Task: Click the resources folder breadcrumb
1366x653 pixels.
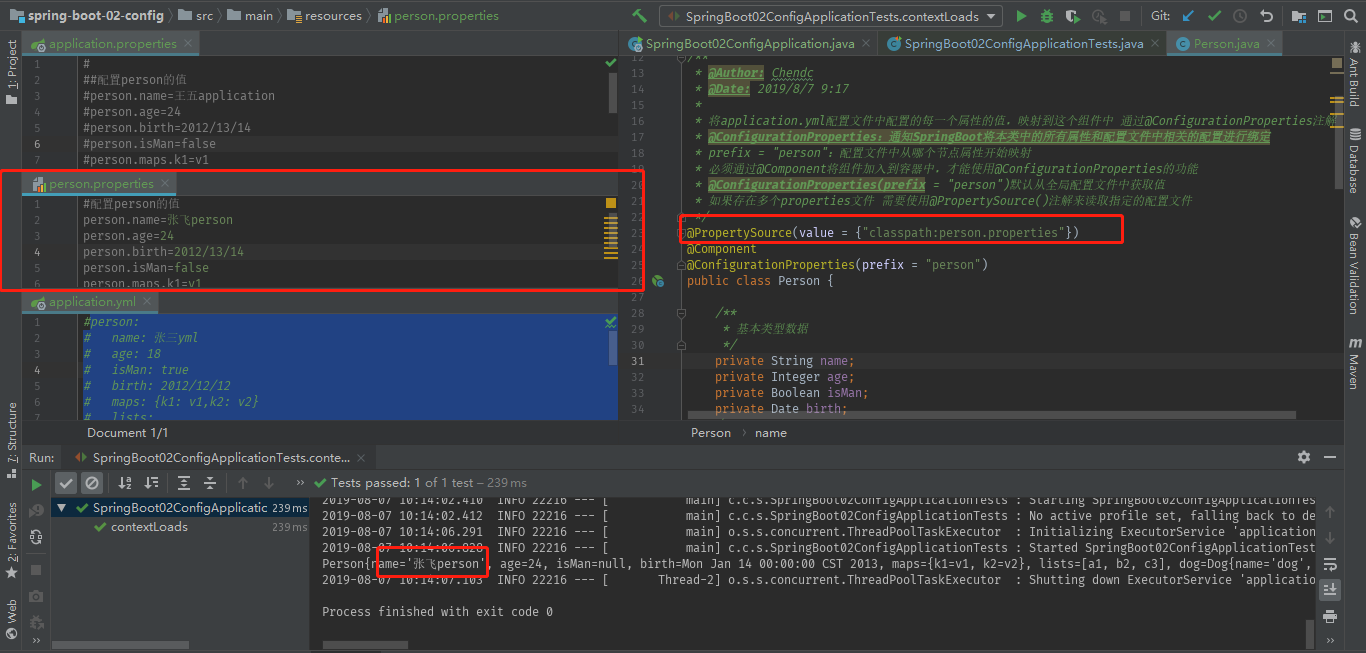Action: [x=324, y=16]
